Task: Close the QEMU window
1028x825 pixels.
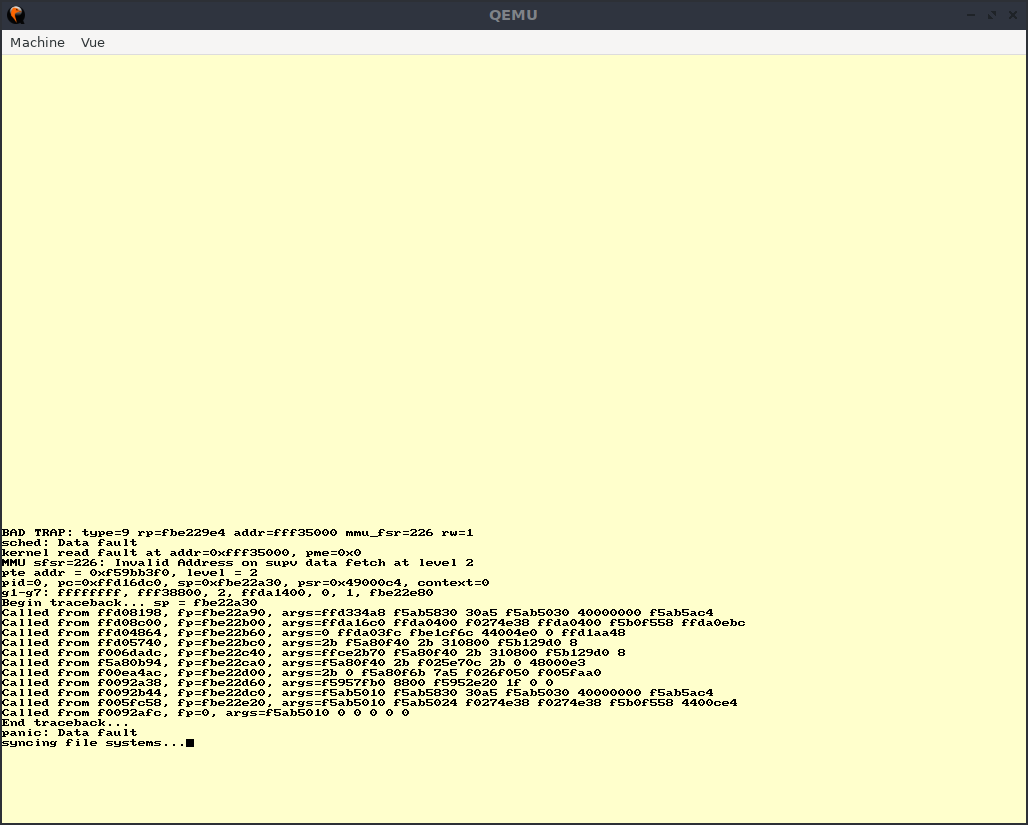Action: coord(1013,14)
